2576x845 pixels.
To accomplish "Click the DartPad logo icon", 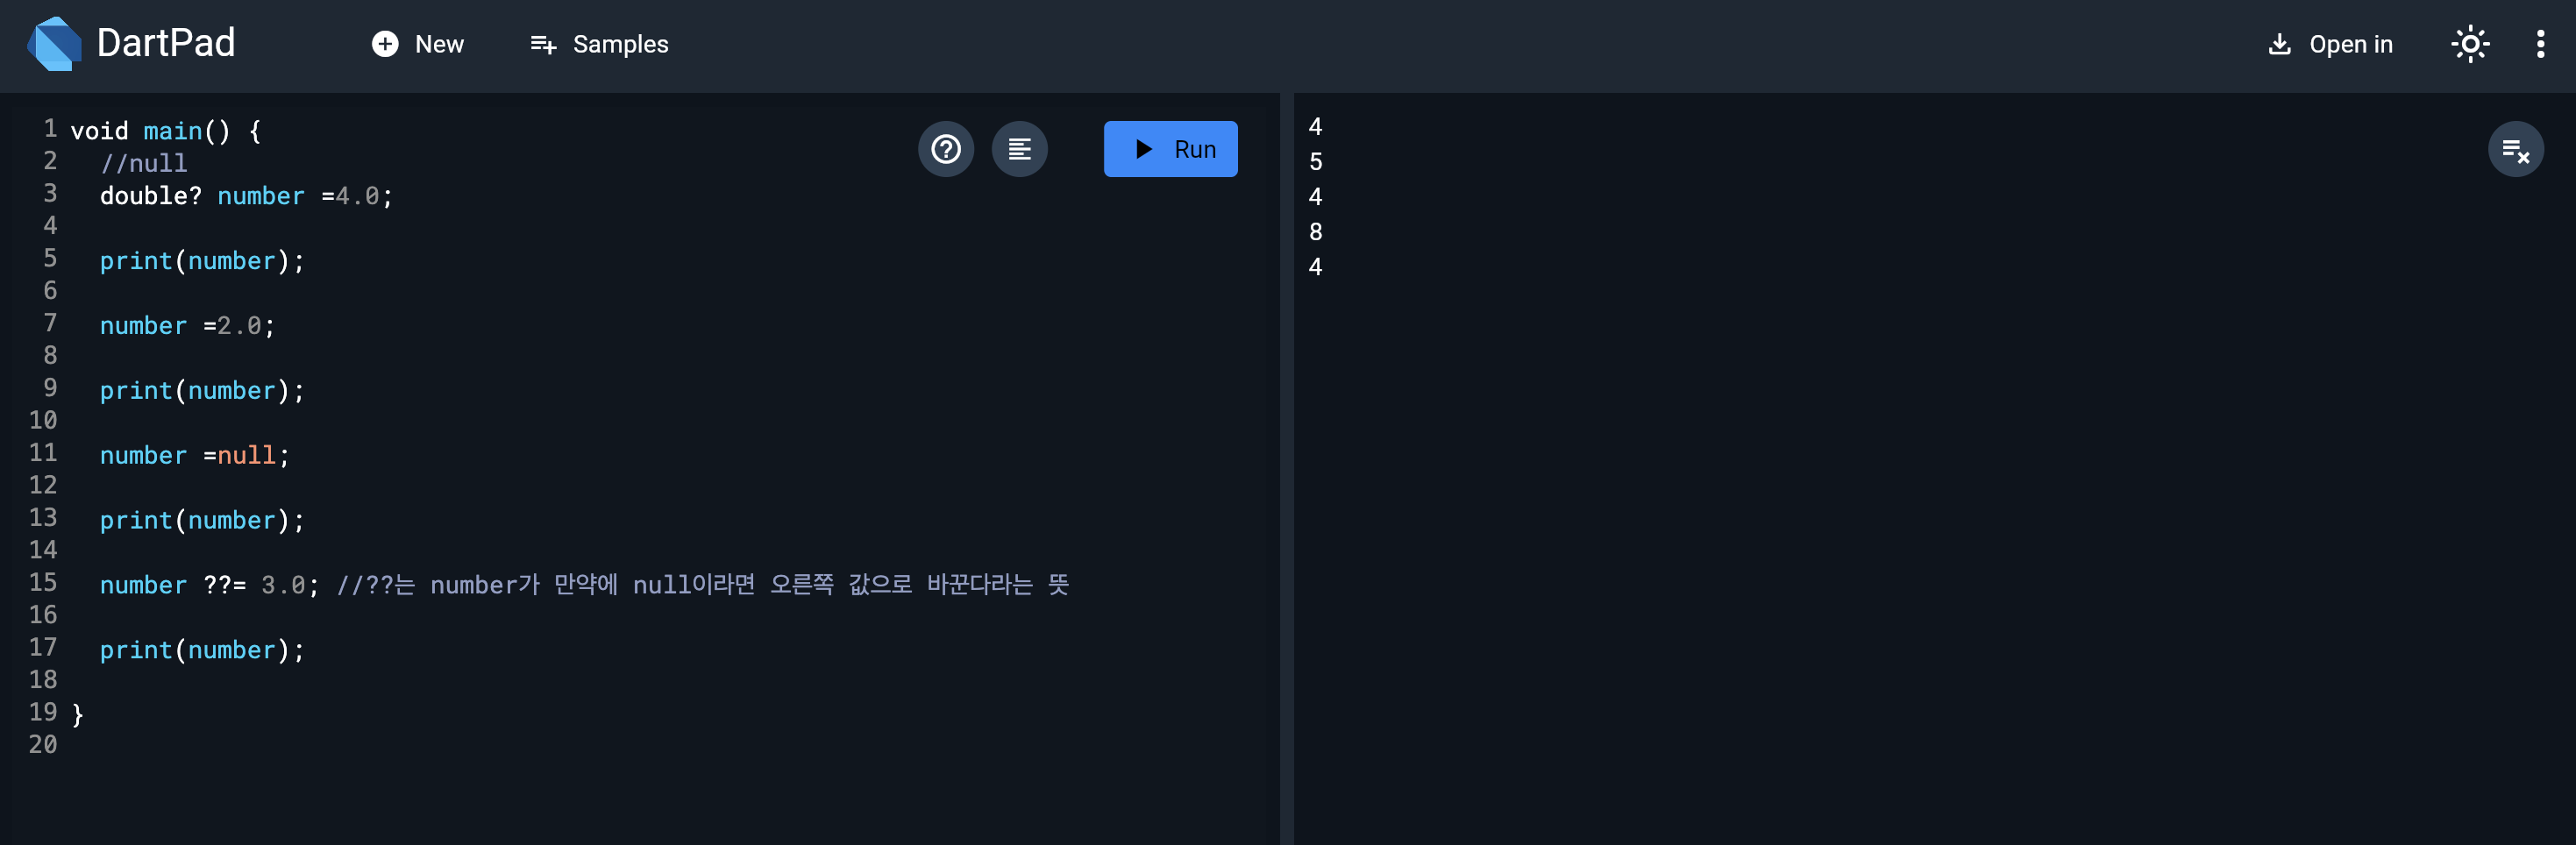I will [x=55, y=44].
